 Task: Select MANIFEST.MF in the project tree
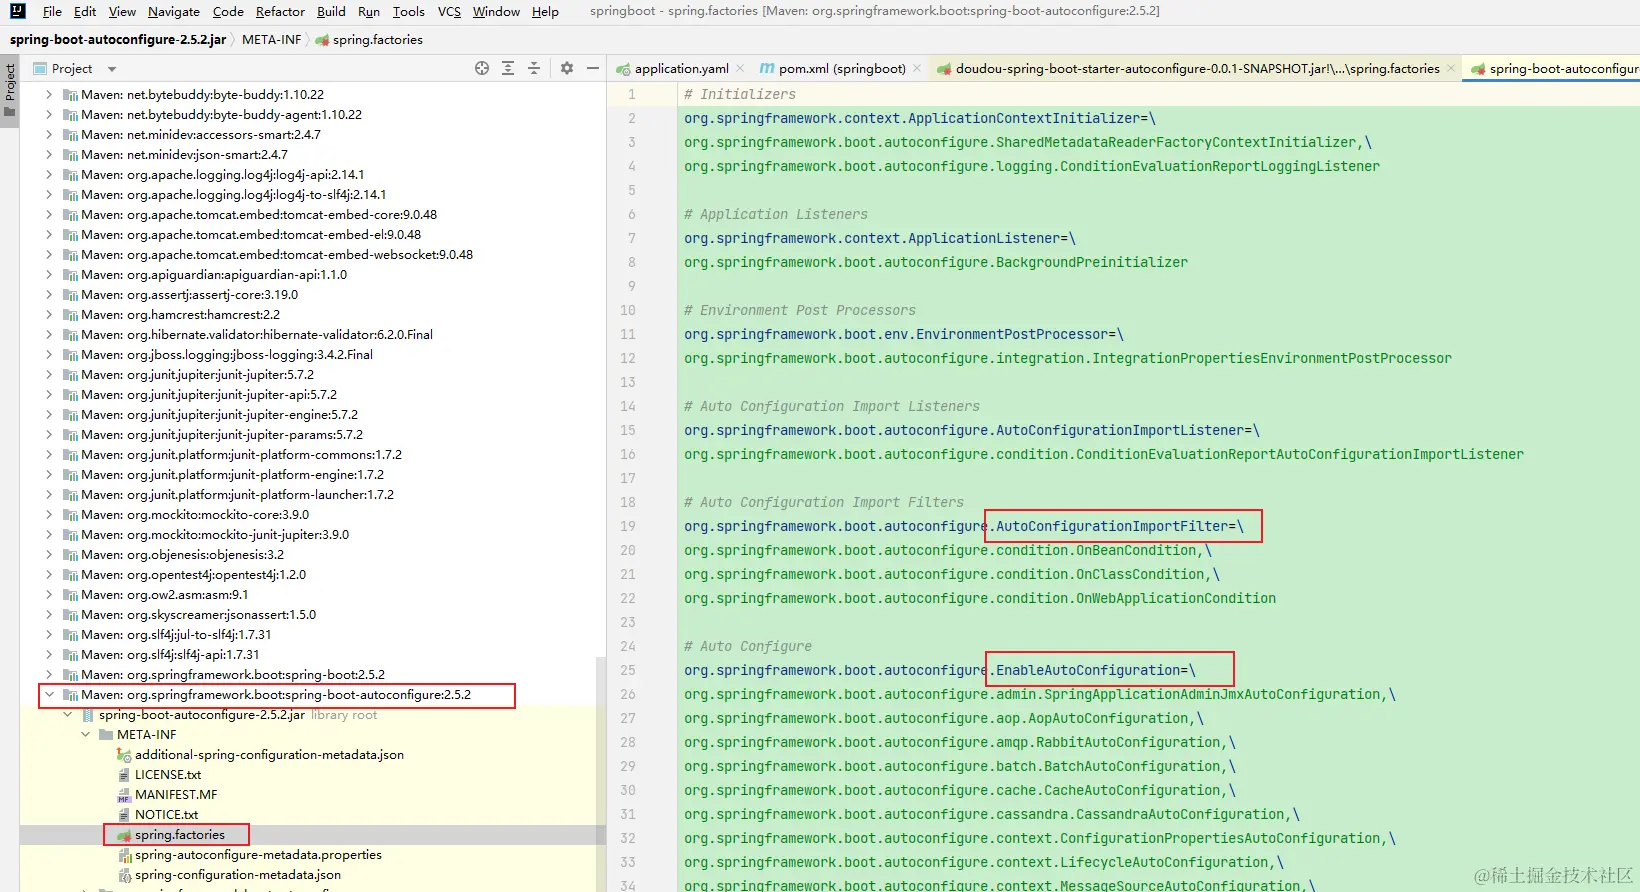(x=176, y=795)
